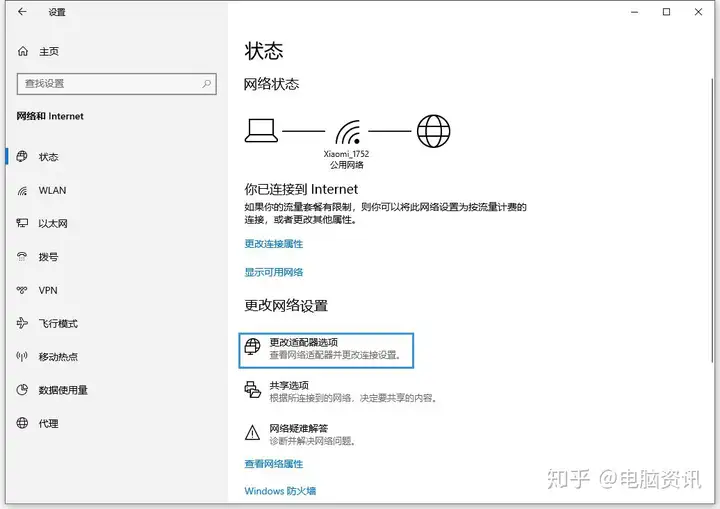Maximize the Settings window
Screen dimensions: 720x509
pyautogui.click(x=666, y=12)
